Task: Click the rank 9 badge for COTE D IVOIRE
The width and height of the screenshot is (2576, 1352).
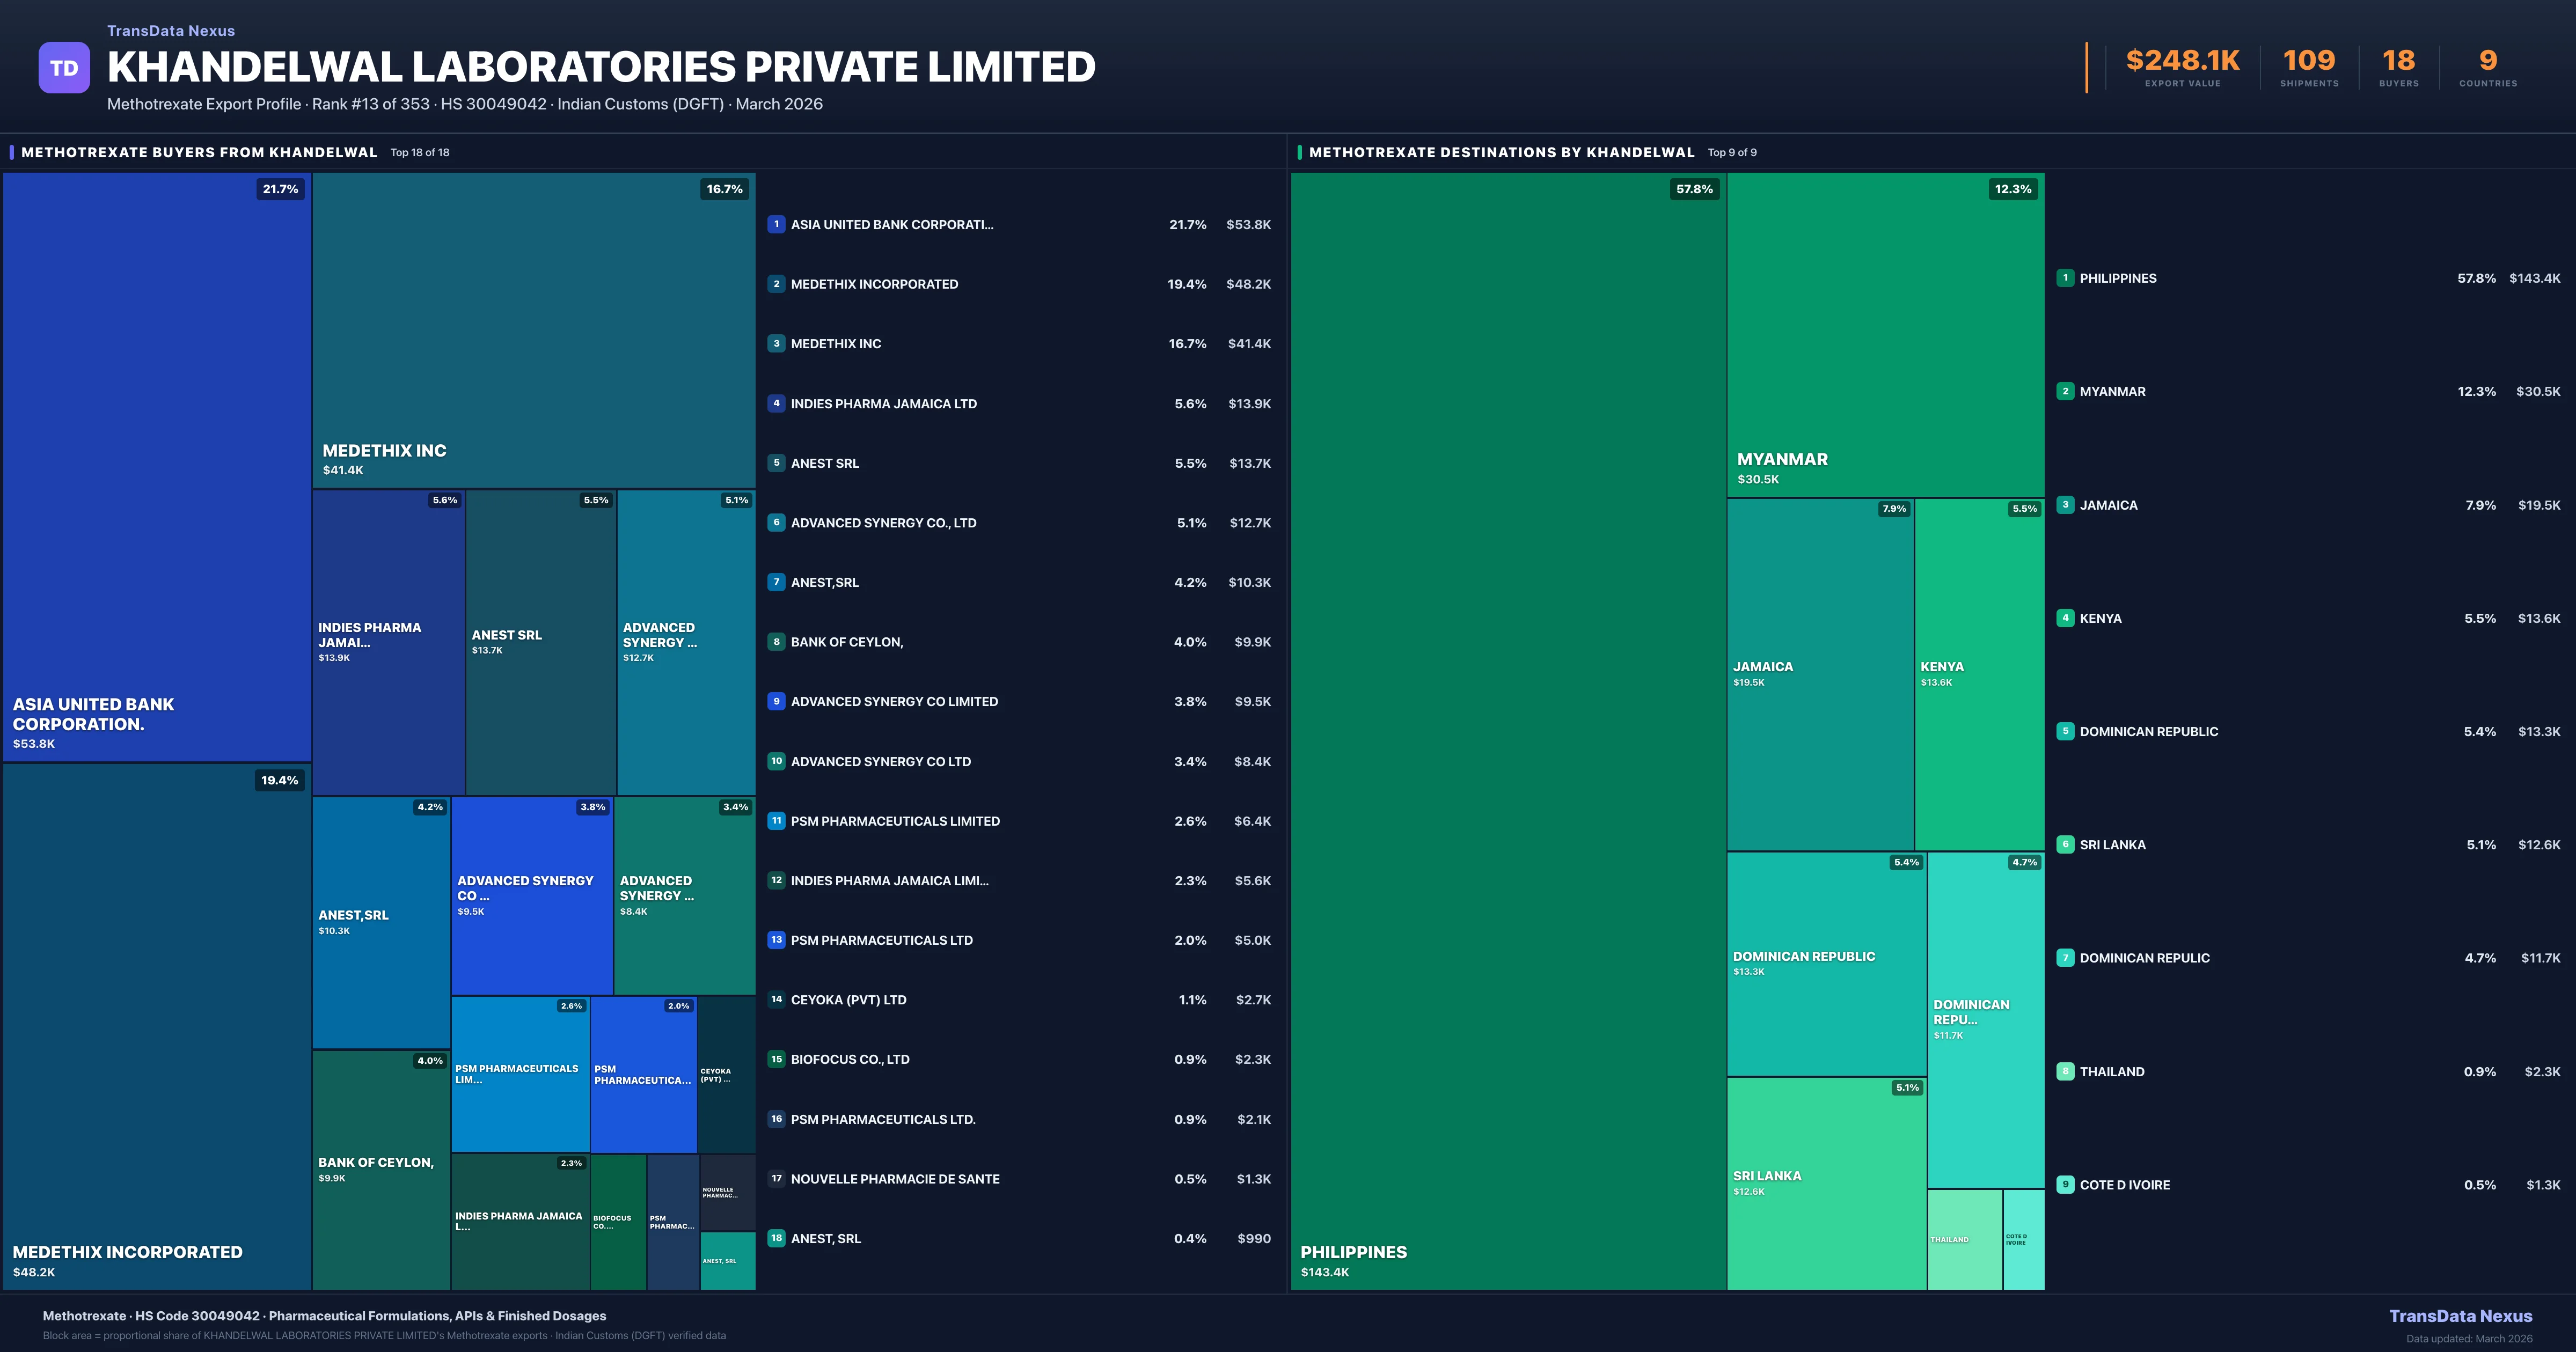Action: (2066, 1184)
